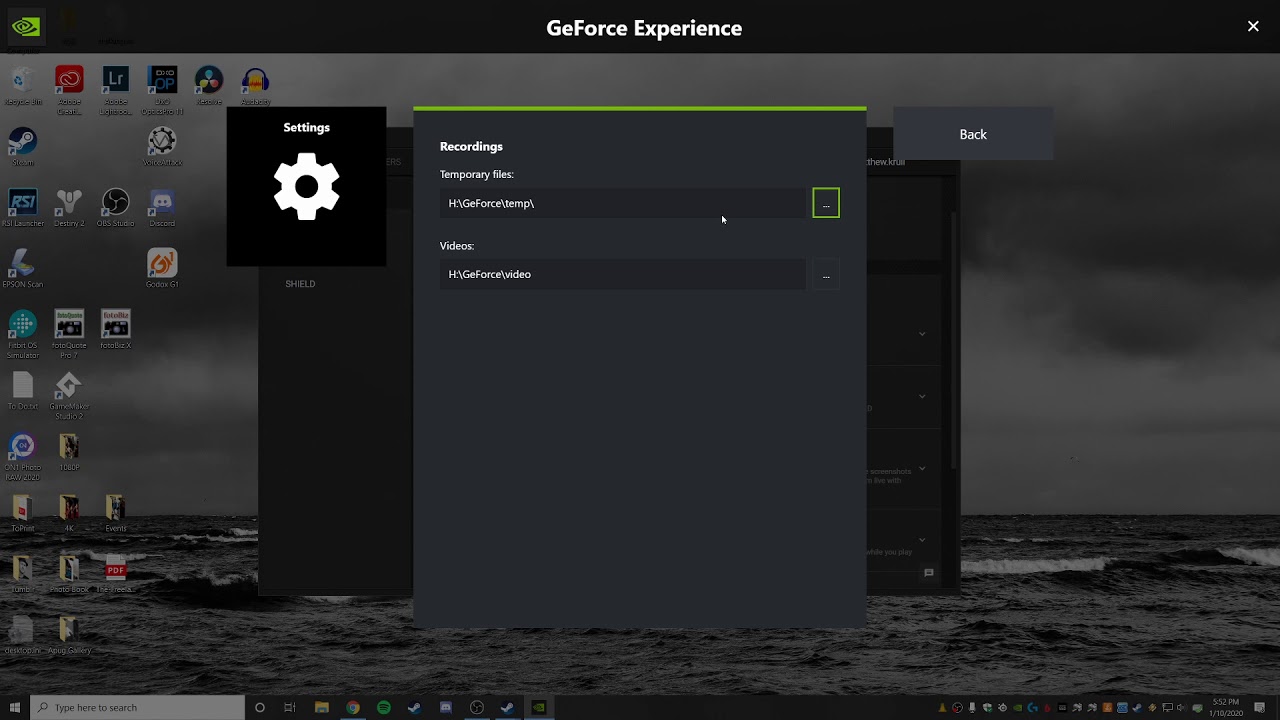1280x720 pixels.
Task: Click the taskbar clock showing 5:52 PM
Action: coord(1226,707)
